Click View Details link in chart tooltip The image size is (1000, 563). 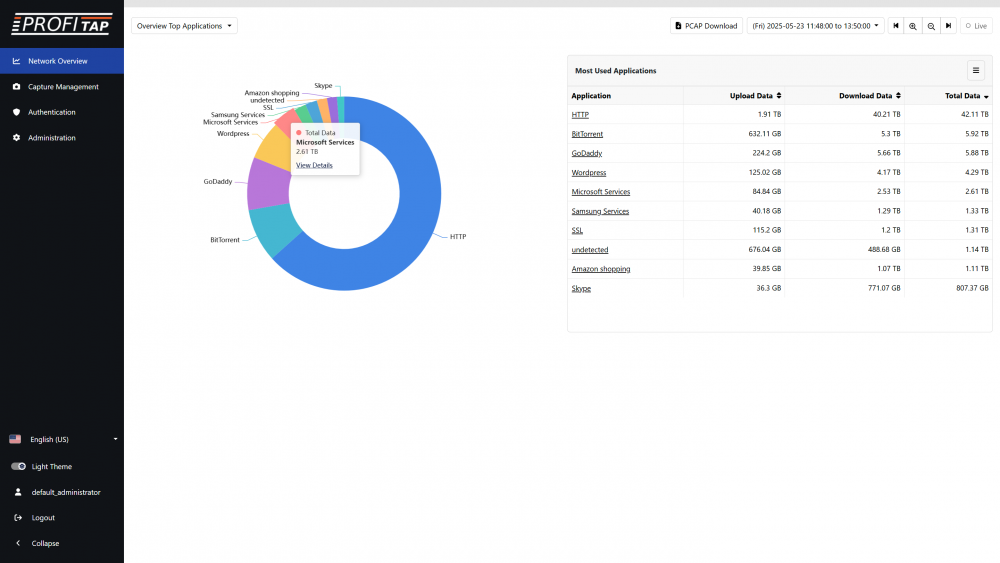pyautogui.click(x=314, y=165)
